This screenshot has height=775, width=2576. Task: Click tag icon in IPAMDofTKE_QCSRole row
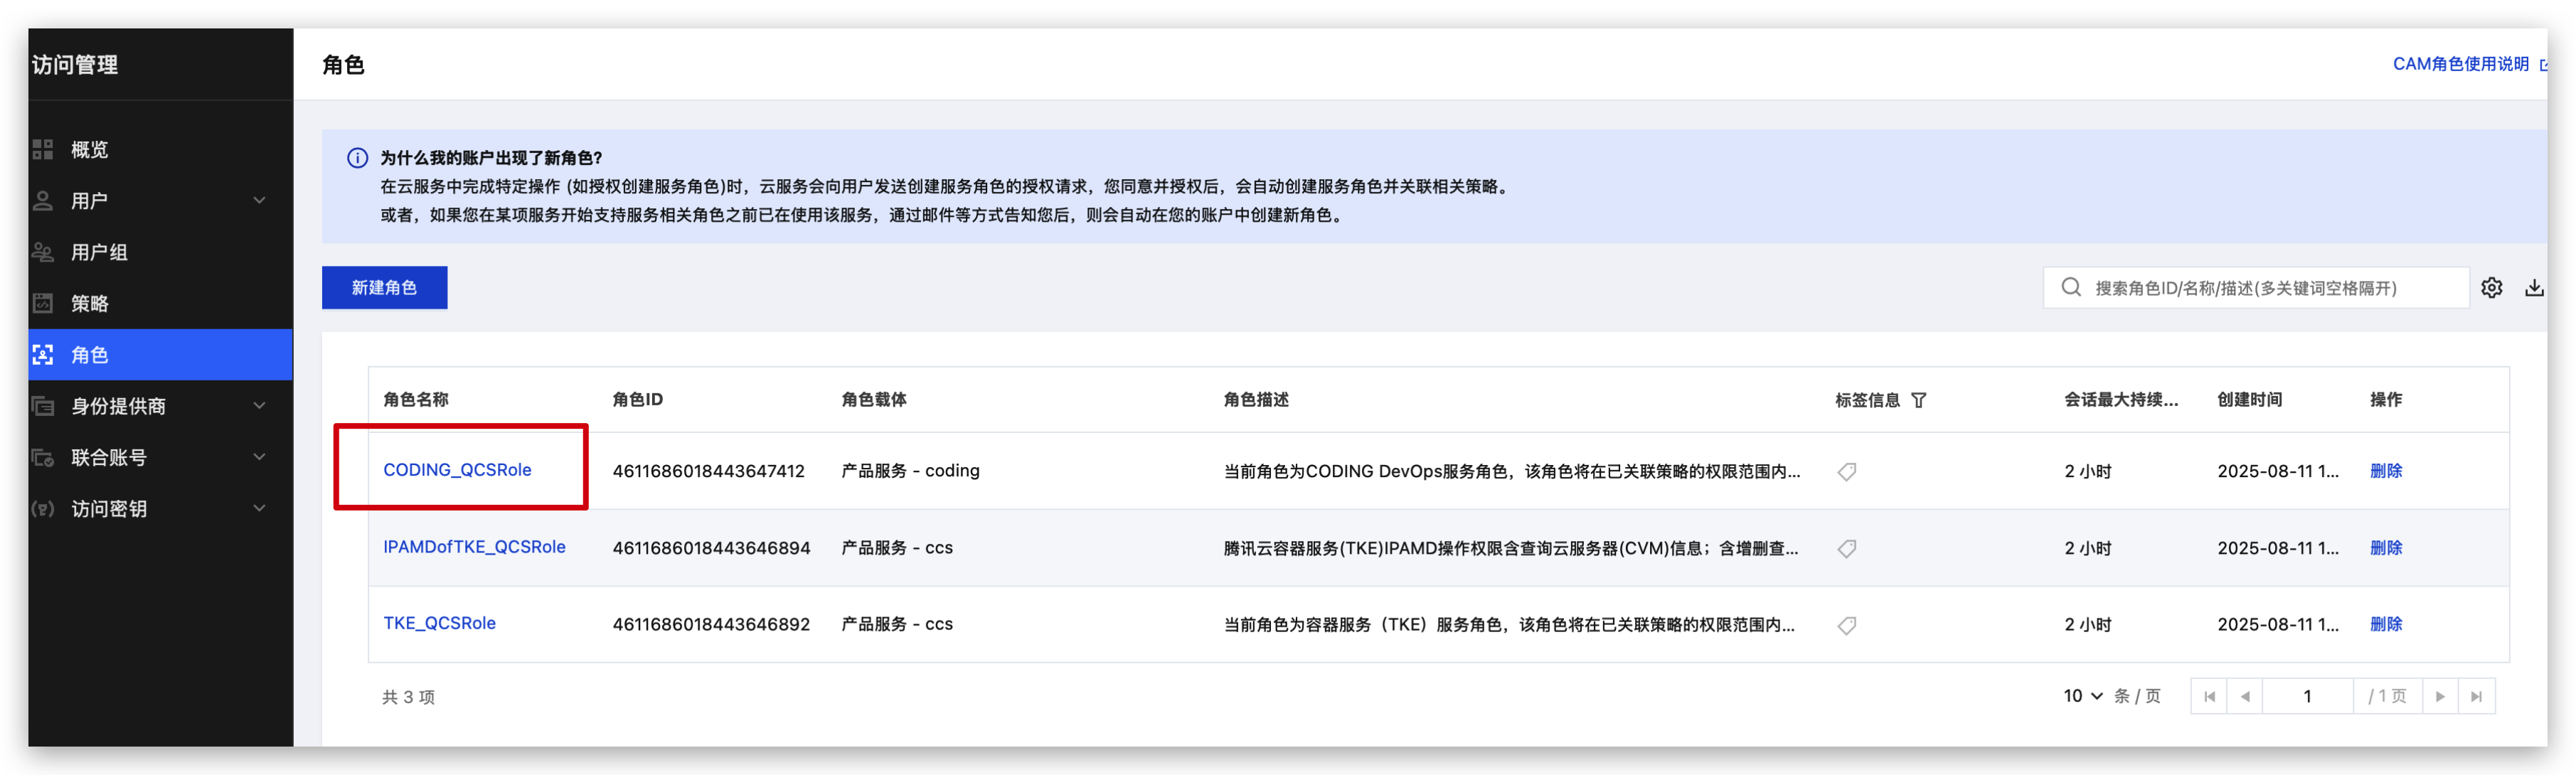tap(1846, 548)
